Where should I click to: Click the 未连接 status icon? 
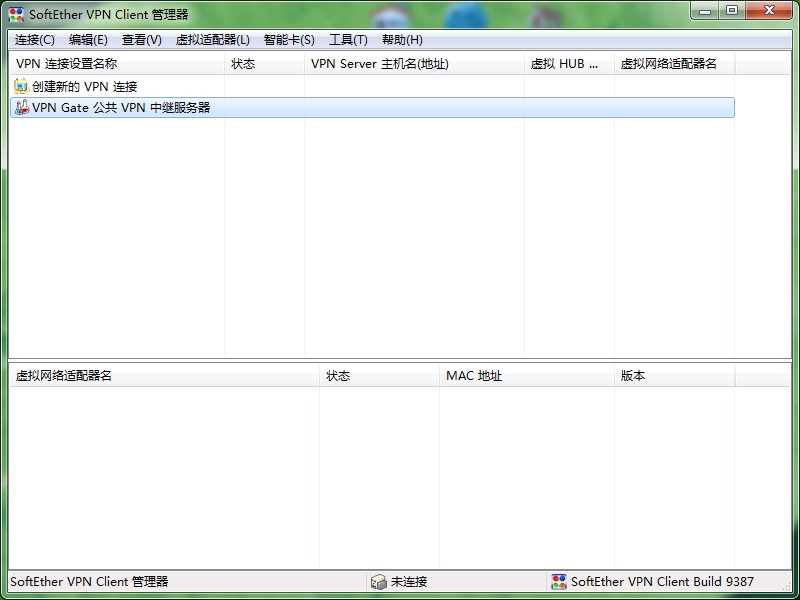tap(379, 582)
